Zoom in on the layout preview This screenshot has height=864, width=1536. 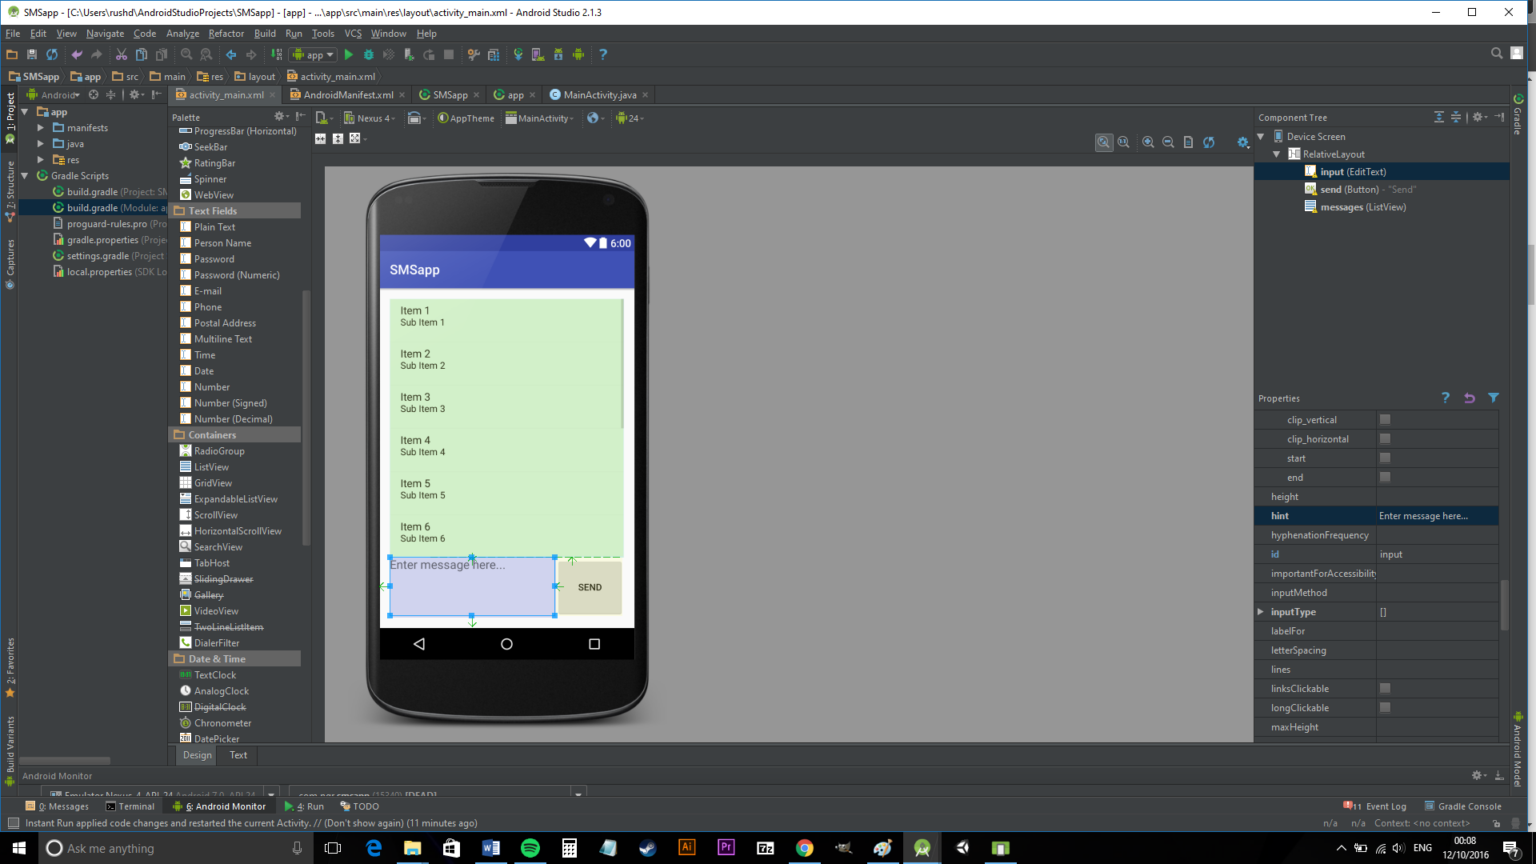1147,142
